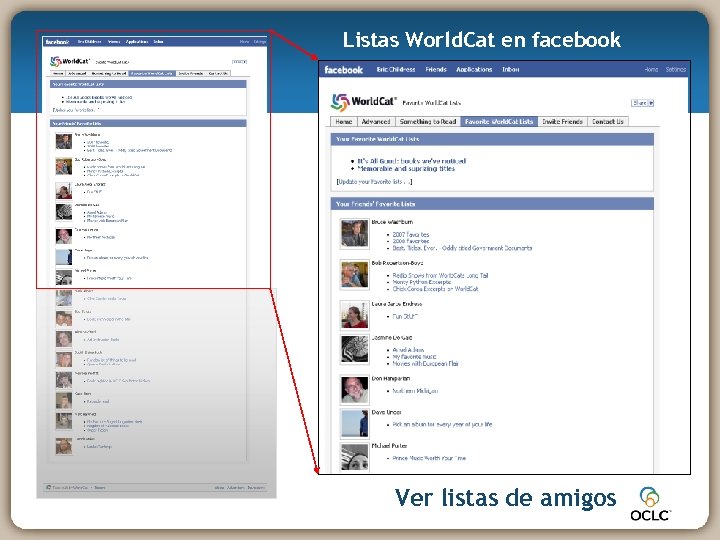This screenshot has height=540, width=720.
Task: Open Inbox in the enlarged facebook header
Action: [511, 69]
